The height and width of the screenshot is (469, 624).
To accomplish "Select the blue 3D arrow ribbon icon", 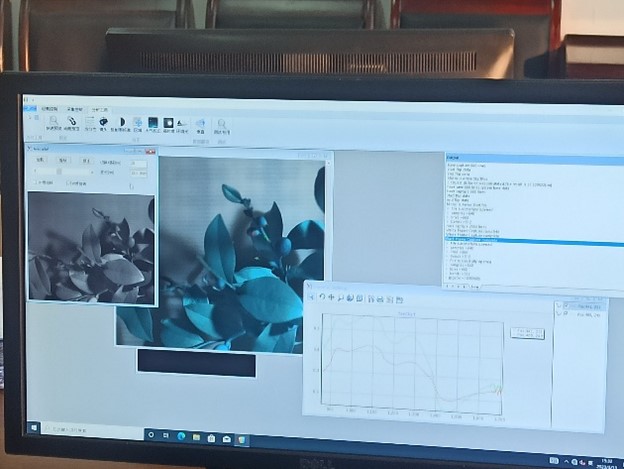I will [200, 124].
